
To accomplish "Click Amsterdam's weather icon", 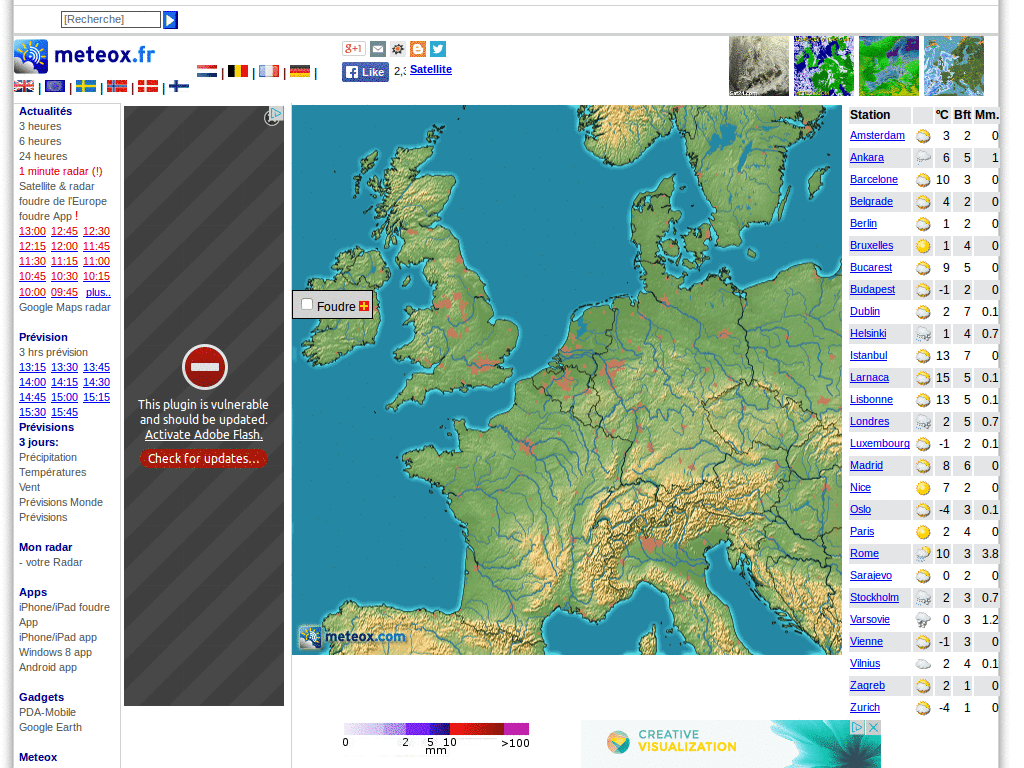I will point(923,136).
